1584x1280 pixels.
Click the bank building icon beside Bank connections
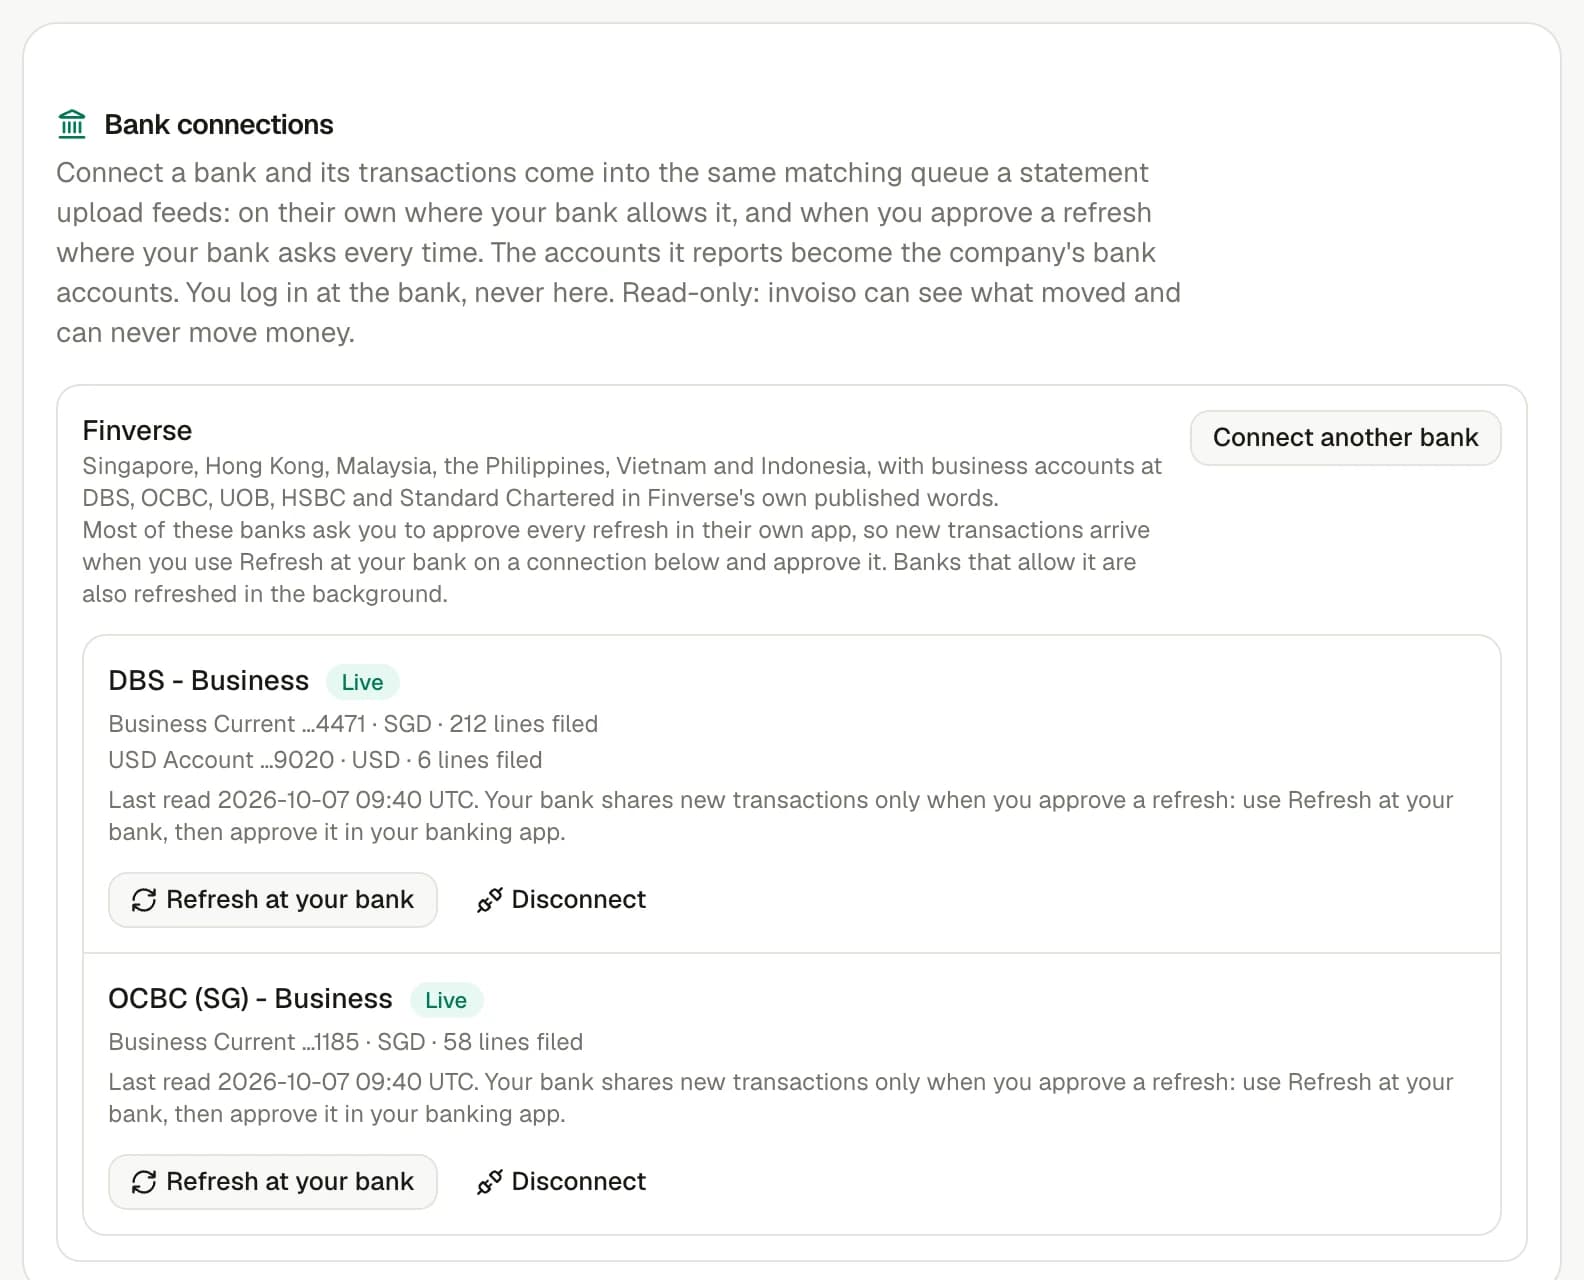pyautogui.click(x=72, y=124)
